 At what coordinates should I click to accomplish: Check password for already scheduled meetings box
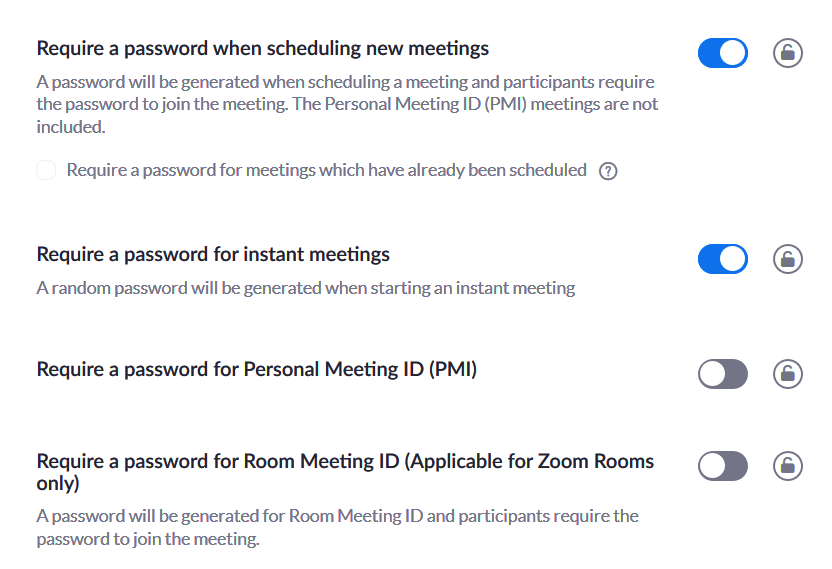[46, 170]
